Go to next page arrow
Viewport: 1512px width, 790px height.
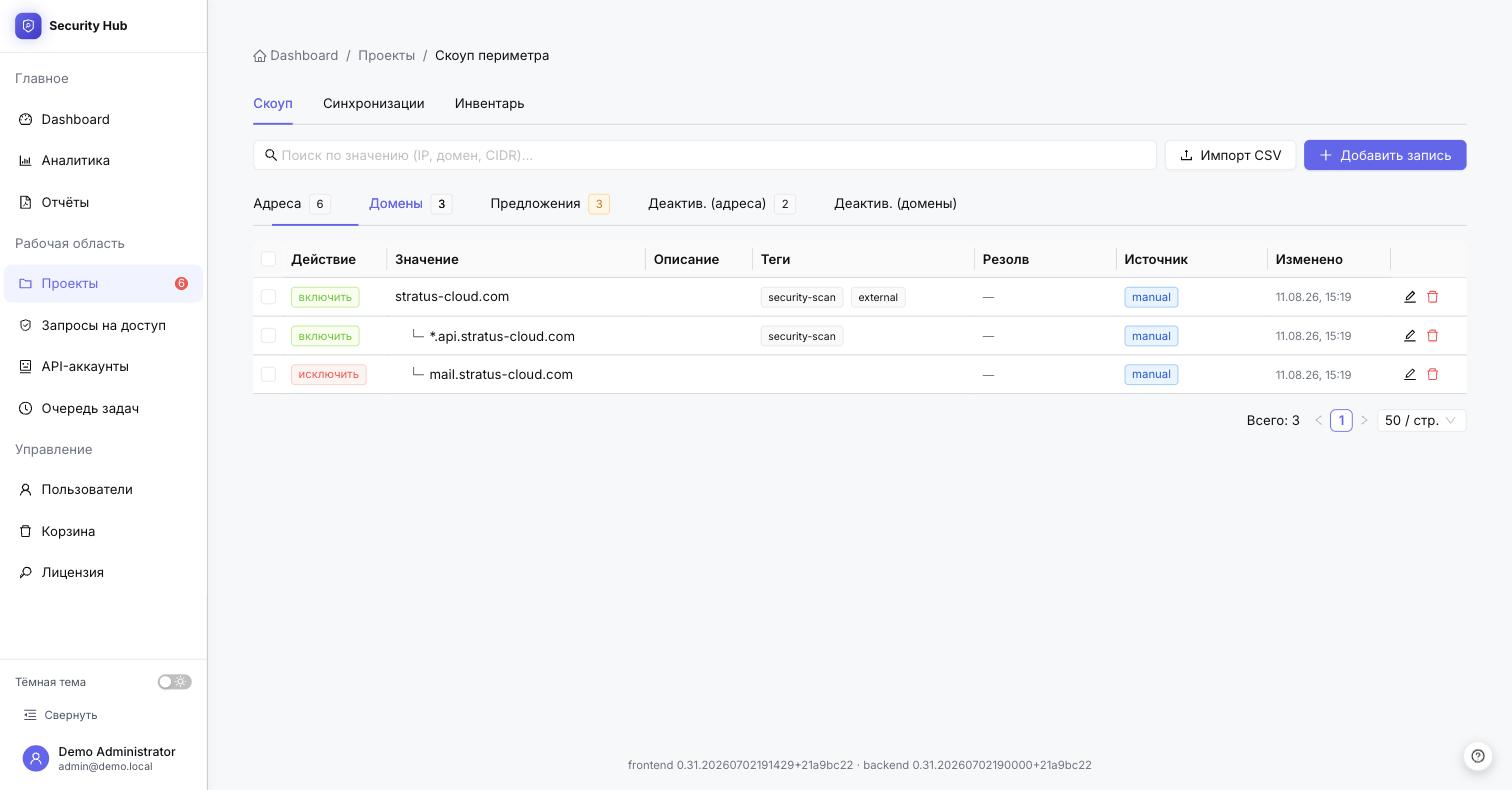click(x=1364, y=421)
